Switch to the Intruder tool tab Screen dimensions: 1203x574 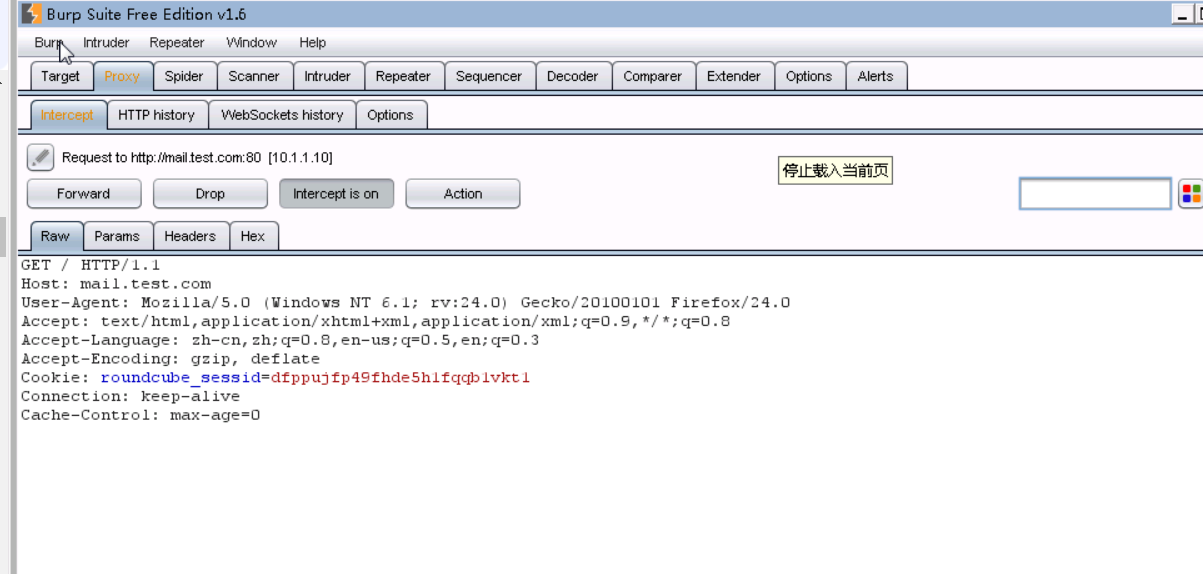tap(328, 76)
